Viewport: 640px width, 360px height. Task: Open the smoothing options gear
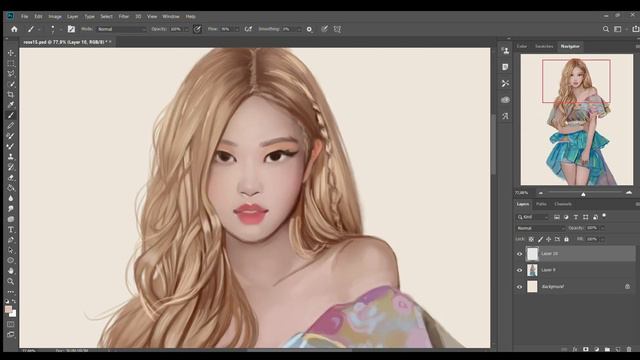click(x=309, y=29)
